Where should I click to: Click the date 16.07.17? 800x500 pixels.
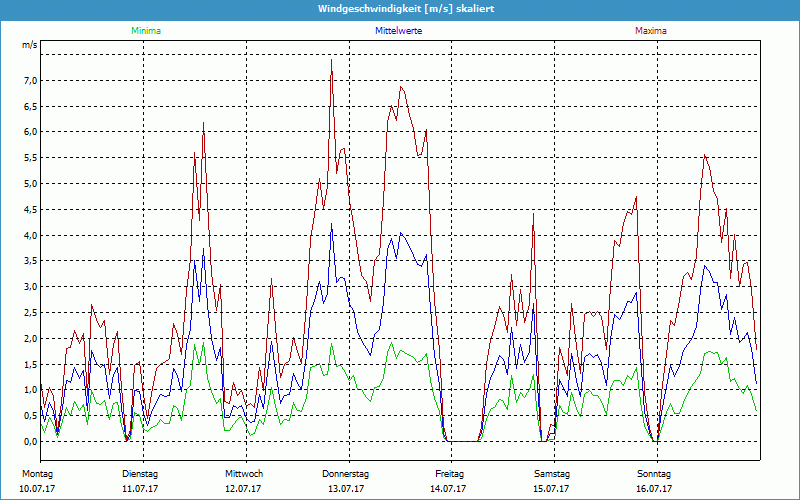(654, 489)
